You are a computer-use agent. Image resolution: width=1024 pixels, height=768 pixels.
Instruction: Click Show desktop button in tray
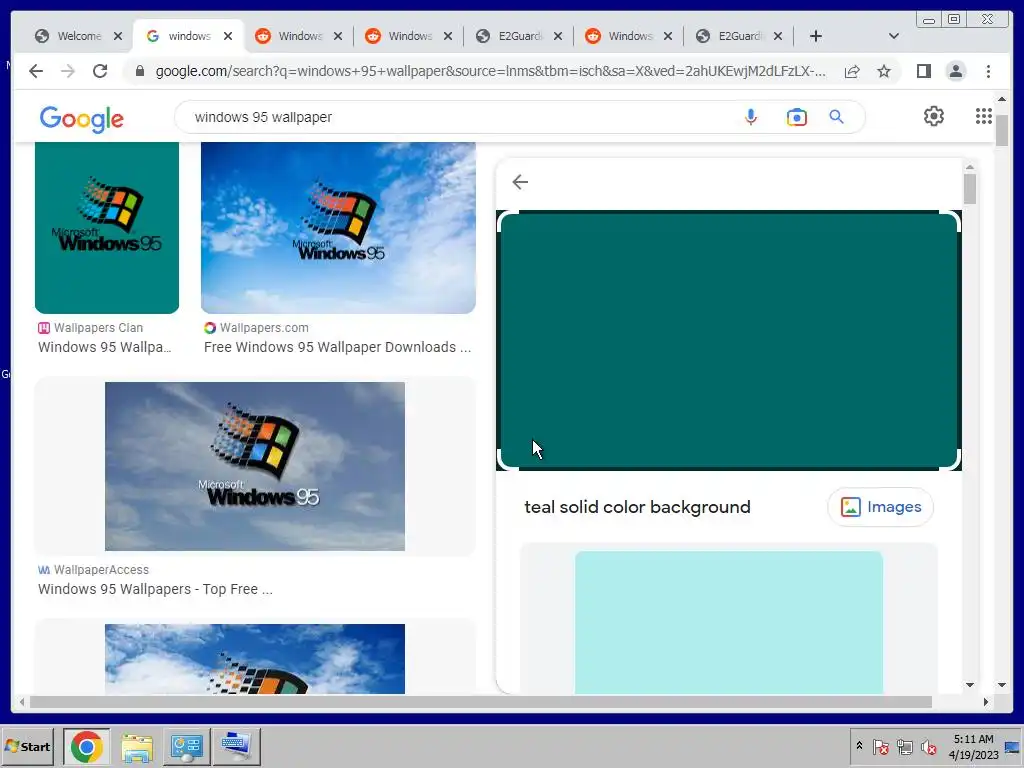(x=1013, y=746)
